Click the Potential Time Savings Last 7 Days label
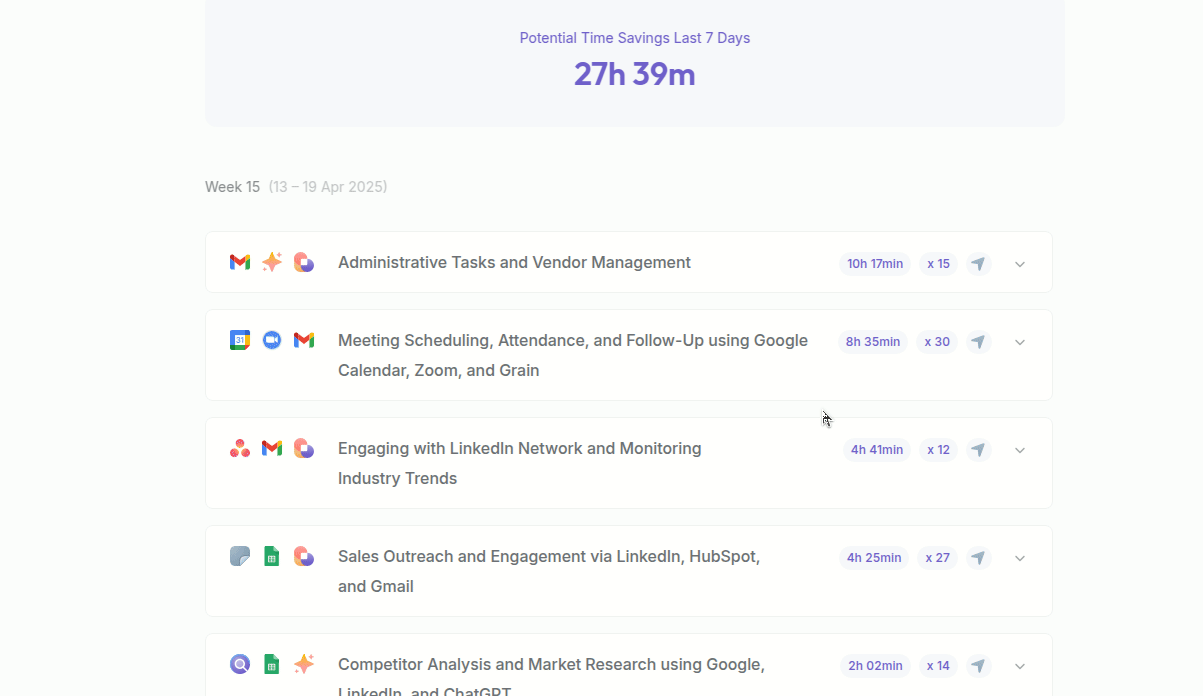Image resolution: width=1203 pixels, height=696 pixels. coord(635,38)
